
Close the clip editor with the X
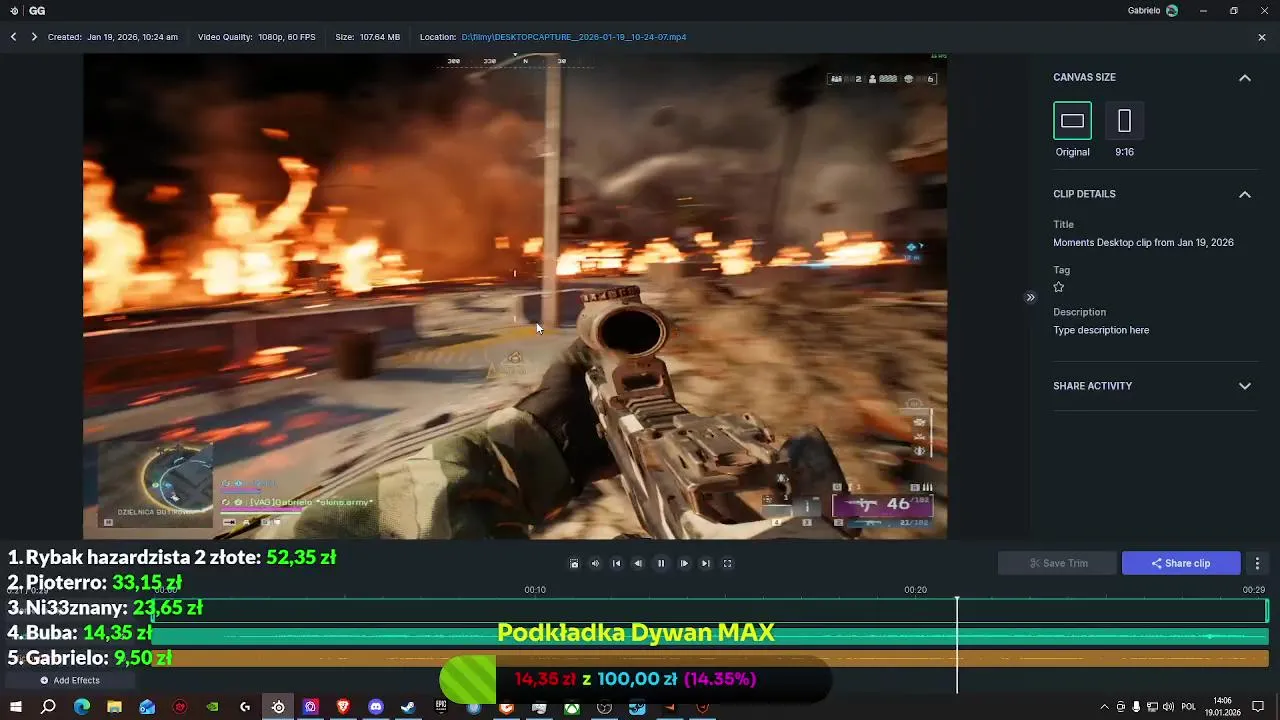click(1262, 37)
